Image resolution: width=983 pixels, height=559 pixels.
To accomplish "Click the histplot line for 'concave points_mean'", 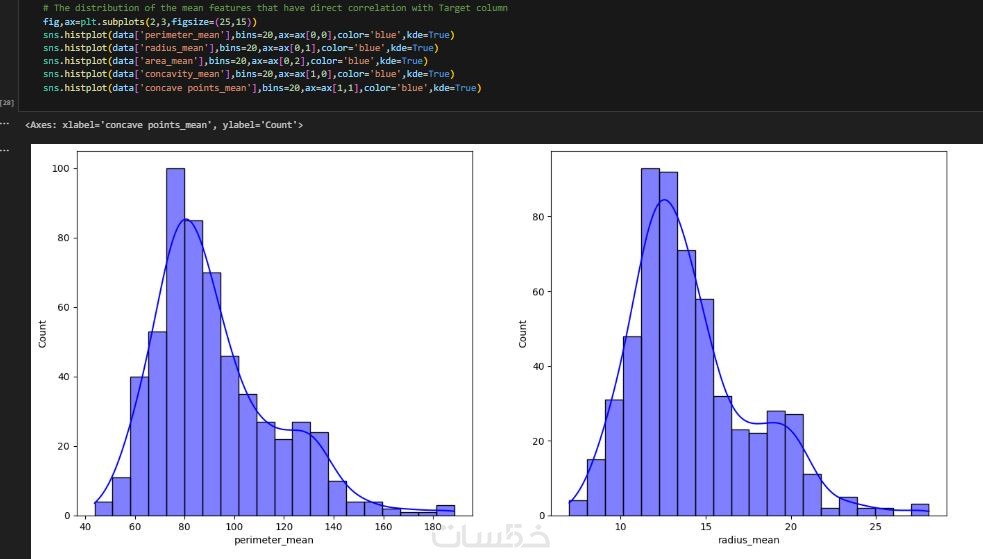I will (x=262, y=88).
